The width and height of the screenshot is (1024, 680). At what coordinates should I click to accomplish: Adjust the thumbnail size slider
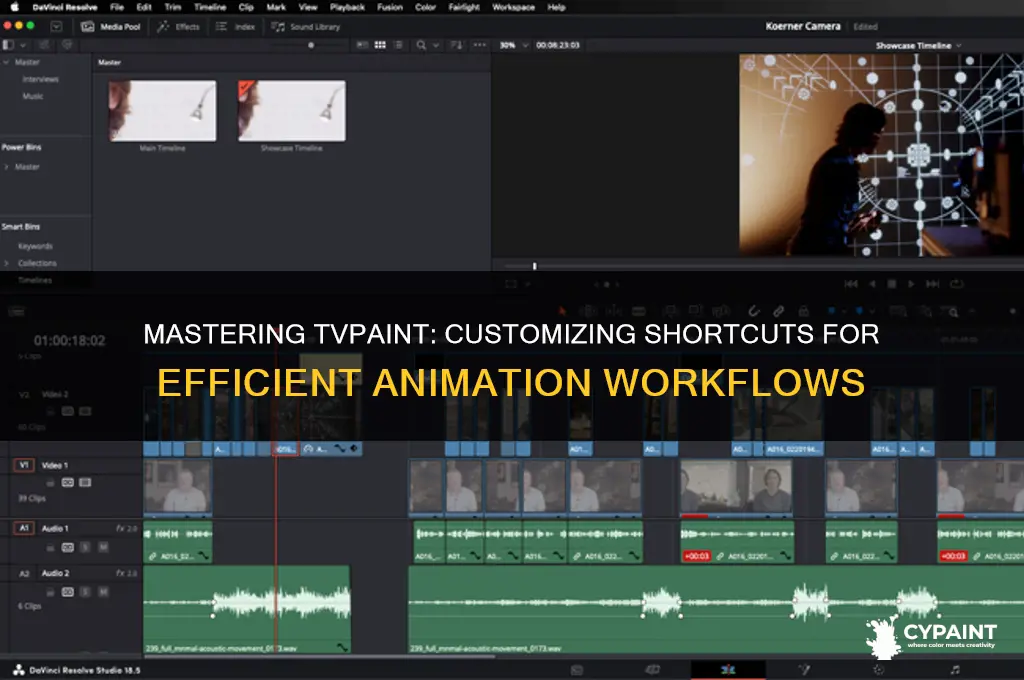[311, 45]
